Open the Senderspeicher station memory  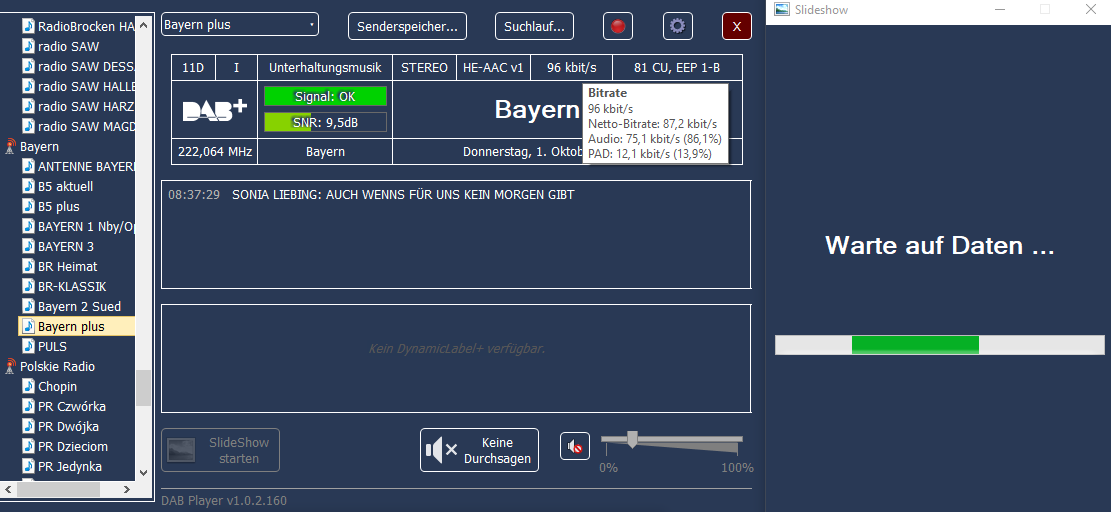point(407,26)
